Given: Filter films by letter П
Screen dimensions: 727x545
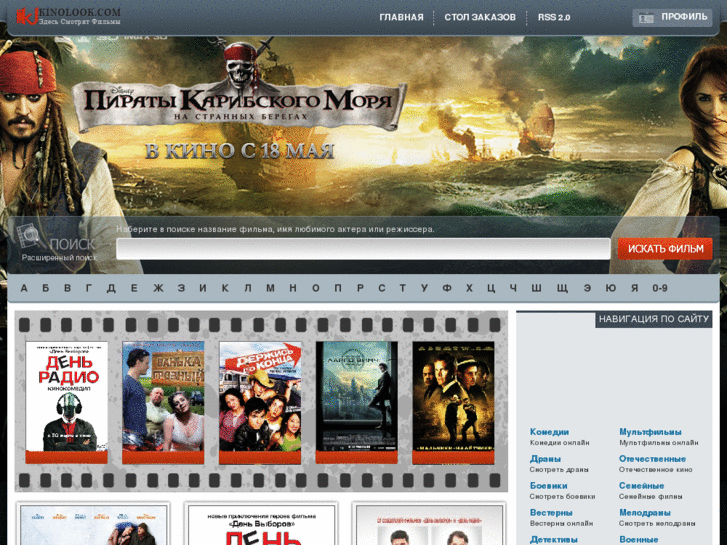Looking at the screenshot, I should [338, 289].
